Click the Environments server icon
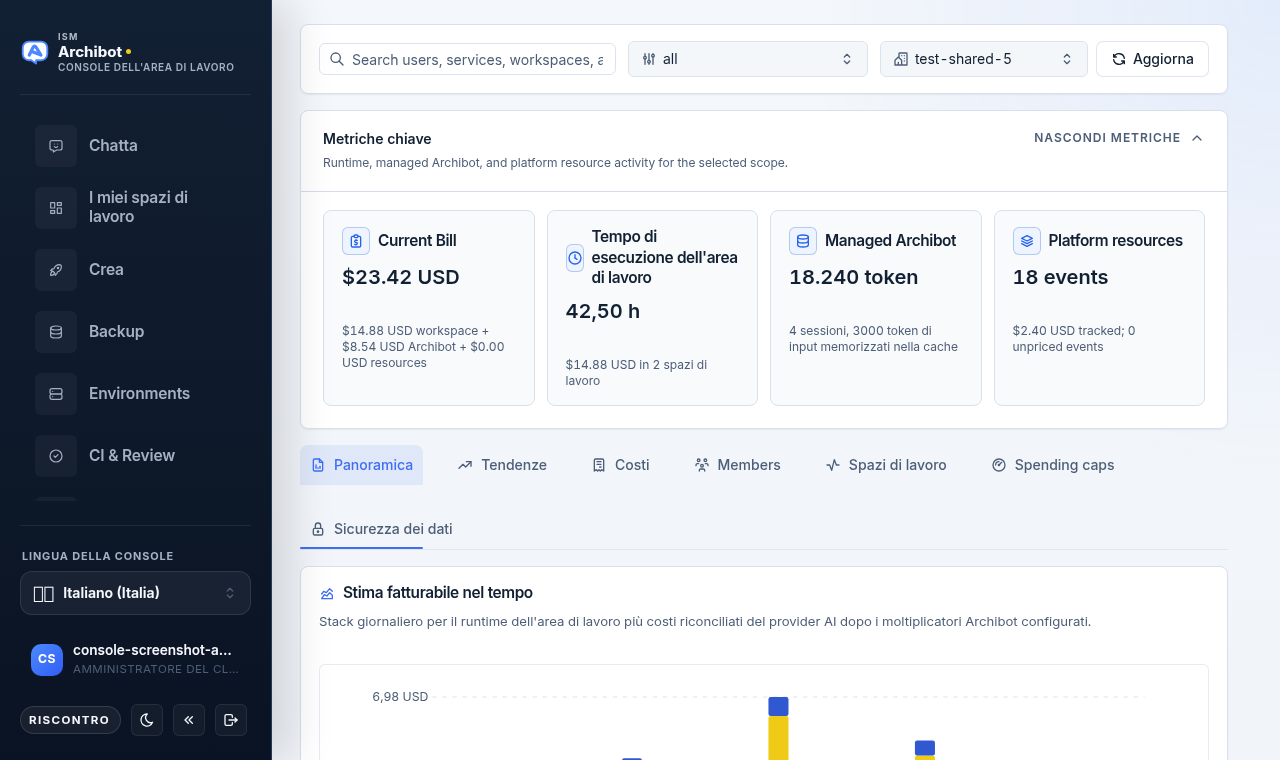 pos(56,394)
